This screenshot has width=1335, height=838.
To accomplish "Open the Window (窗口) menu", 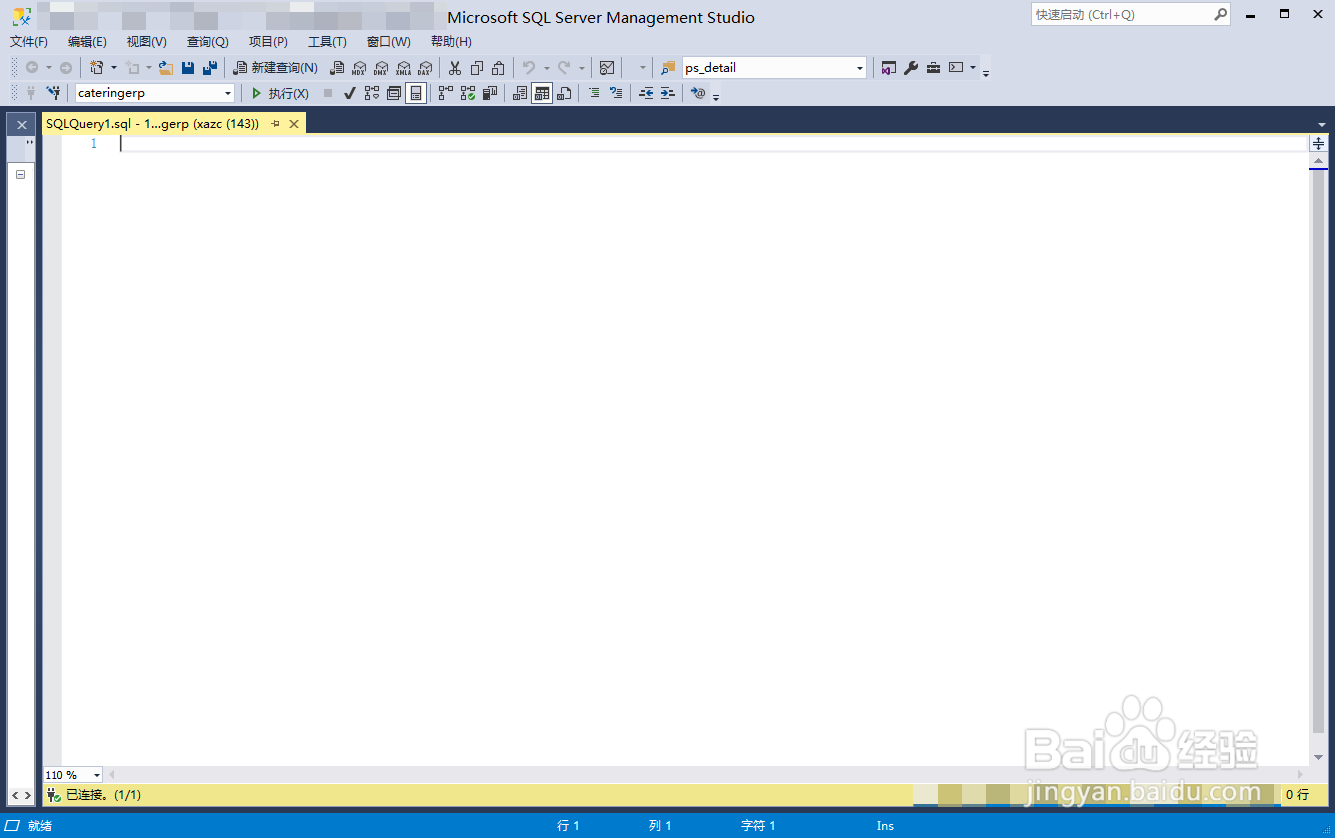I will pos(388,42).
